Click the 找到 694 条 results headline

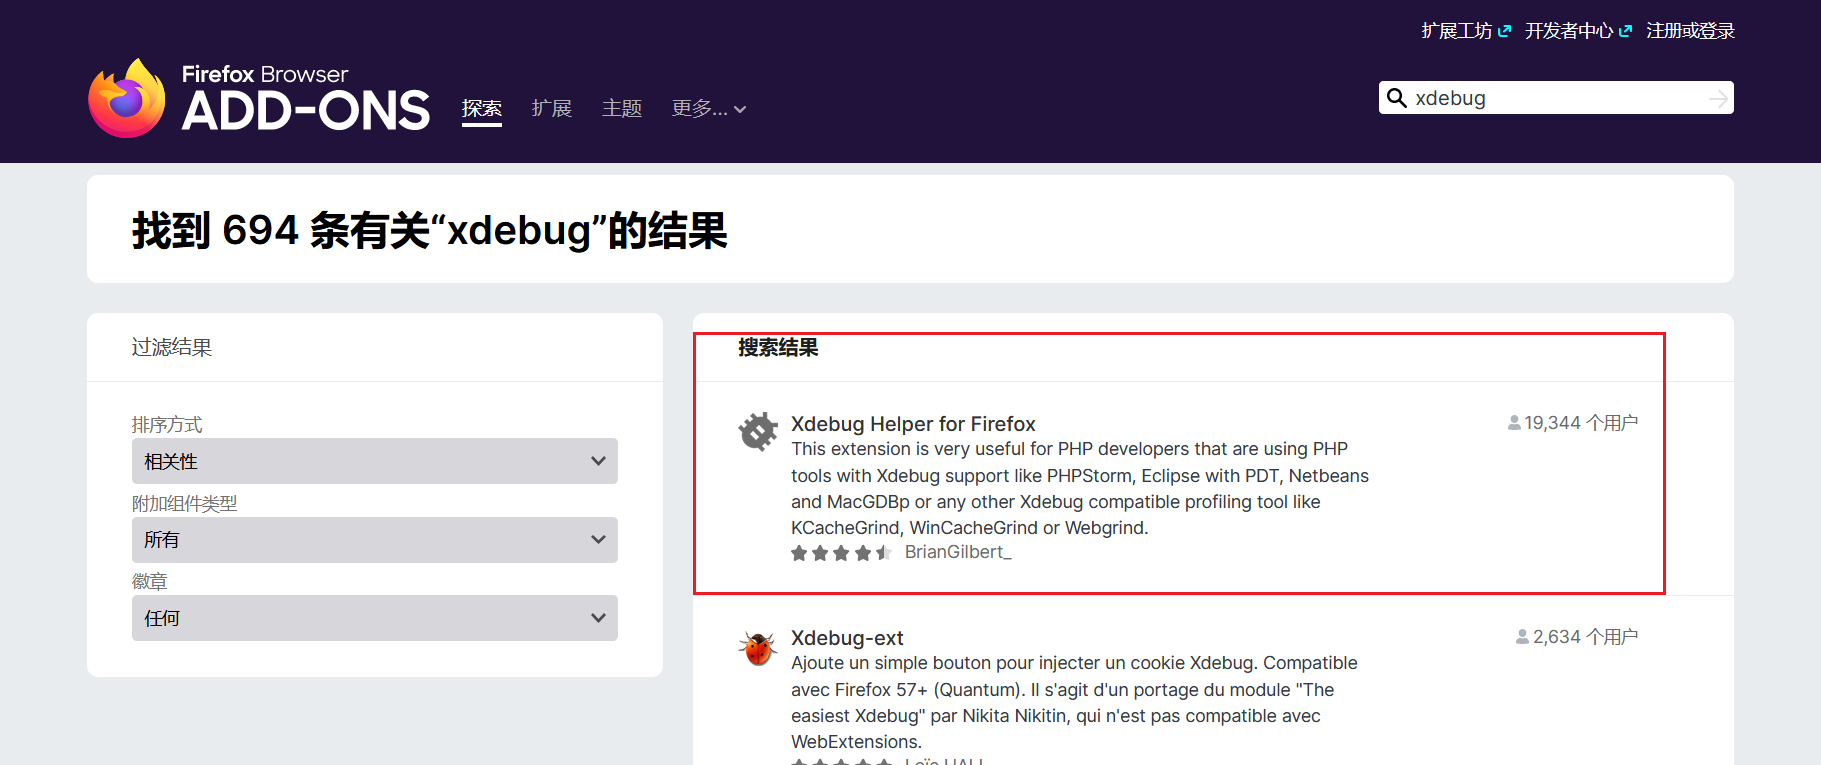[x=430, y=230]
